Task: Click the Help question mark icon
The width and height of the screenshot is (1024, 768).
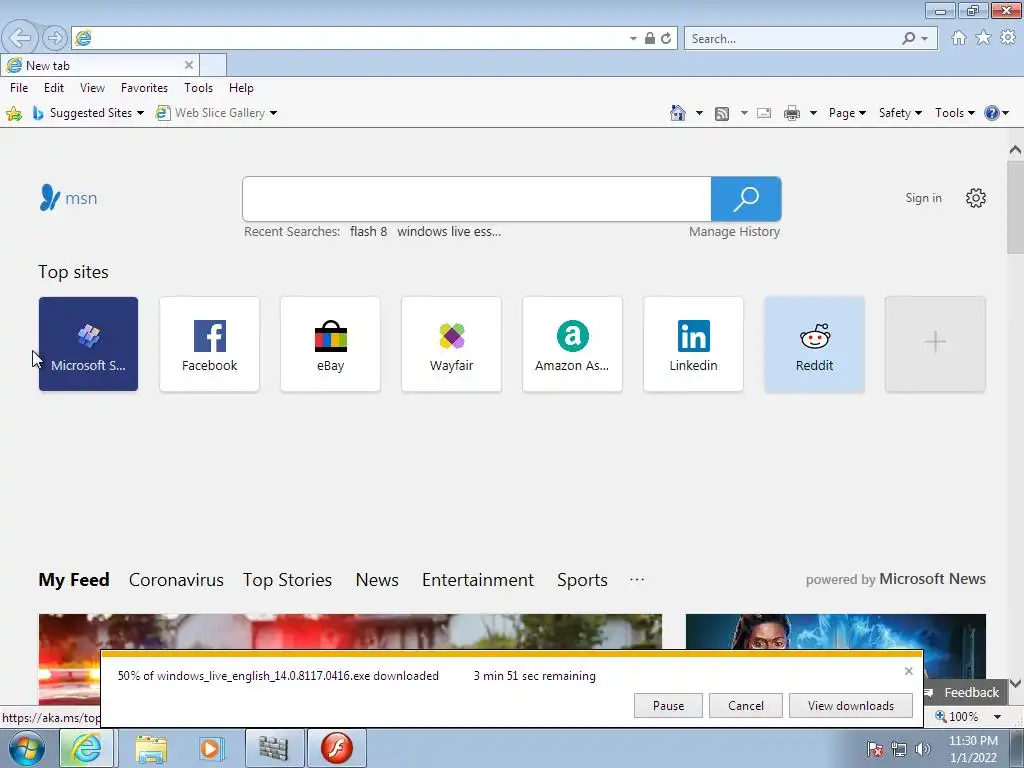Action: 991,113
